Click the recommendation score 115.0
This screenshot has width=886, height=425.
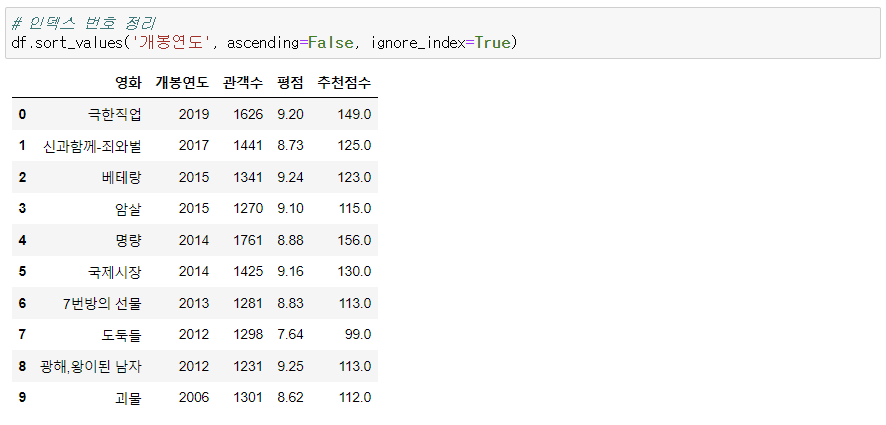354,209
